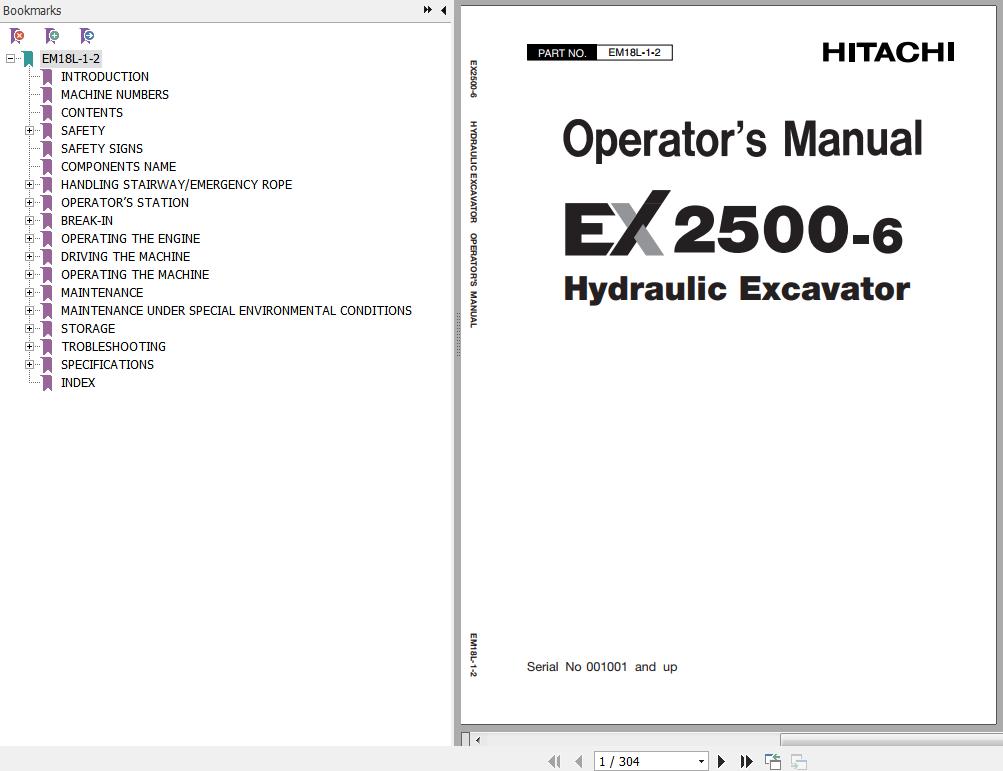Click the 'Serial No 001001 and up' text
The width and height of the screenshot is (1003, 771).
click(x=602, y=667)
